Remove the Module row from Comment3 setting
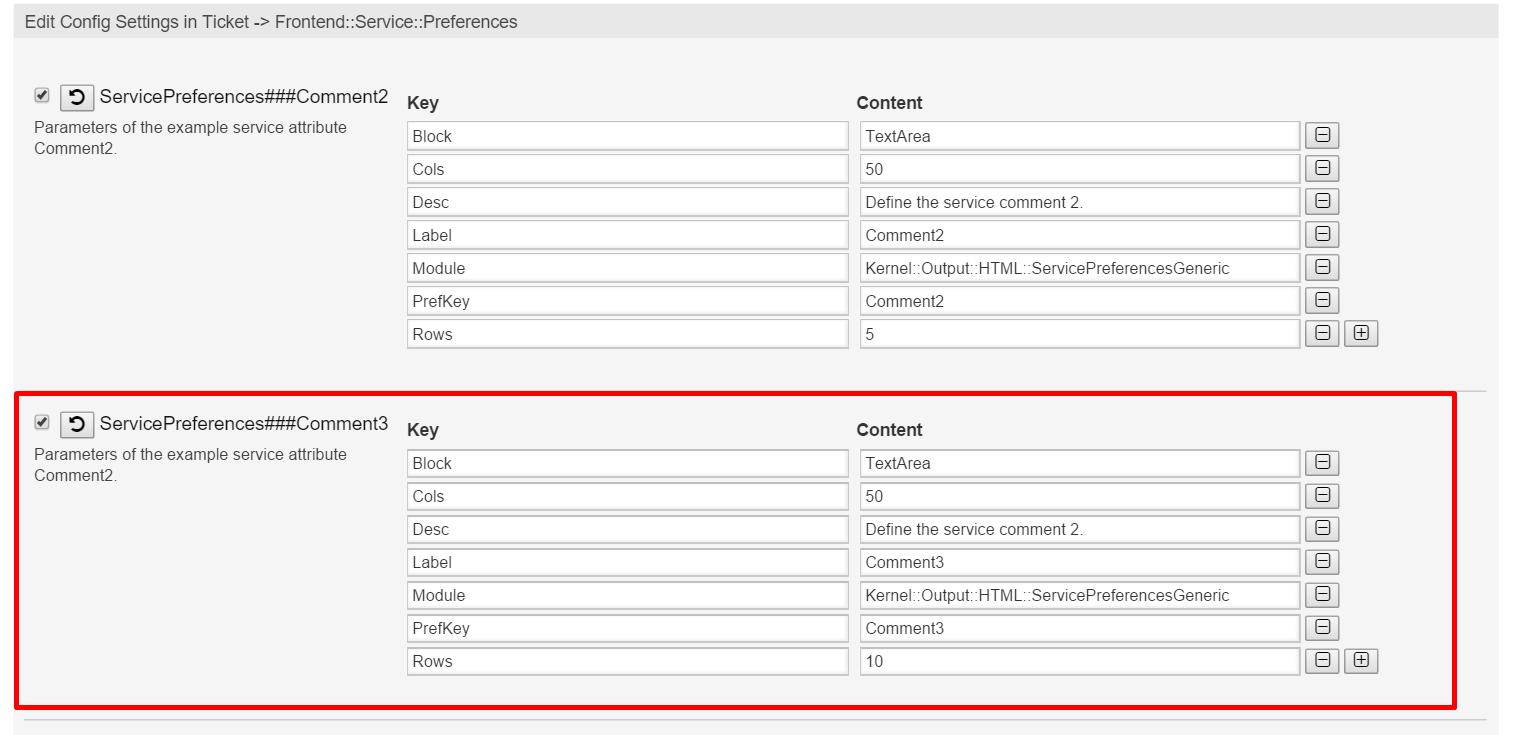This screenshot has height=735, width=1516. 1321,594
